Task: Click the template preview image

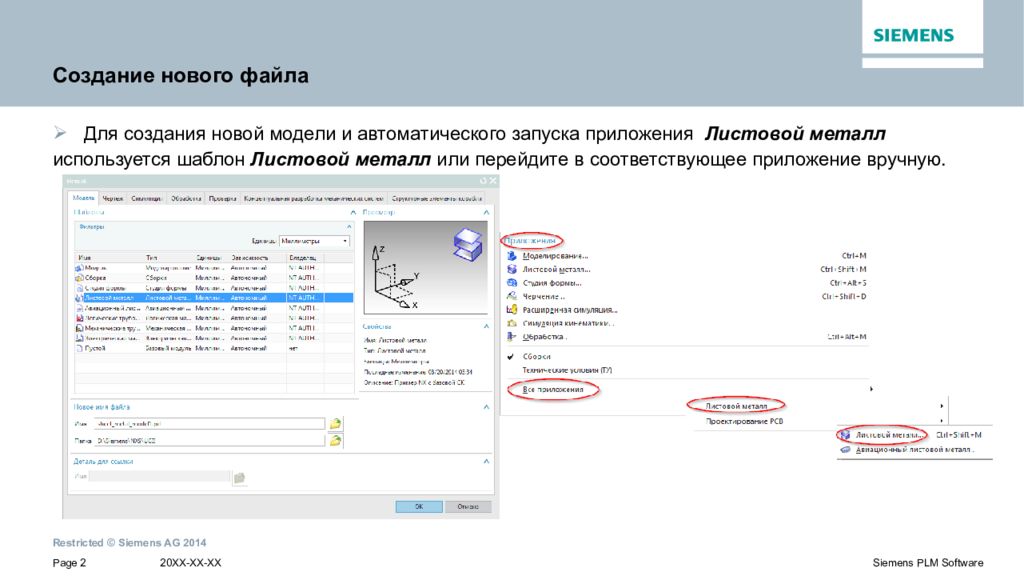Action: 425,268
